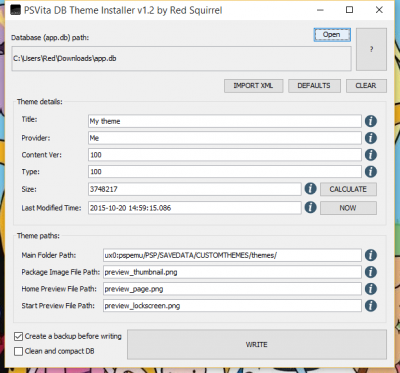Screen dimensions: 400x373
Task: Click the Last Modified Time field
Action: pyautogui.click(x=195, y=208)
